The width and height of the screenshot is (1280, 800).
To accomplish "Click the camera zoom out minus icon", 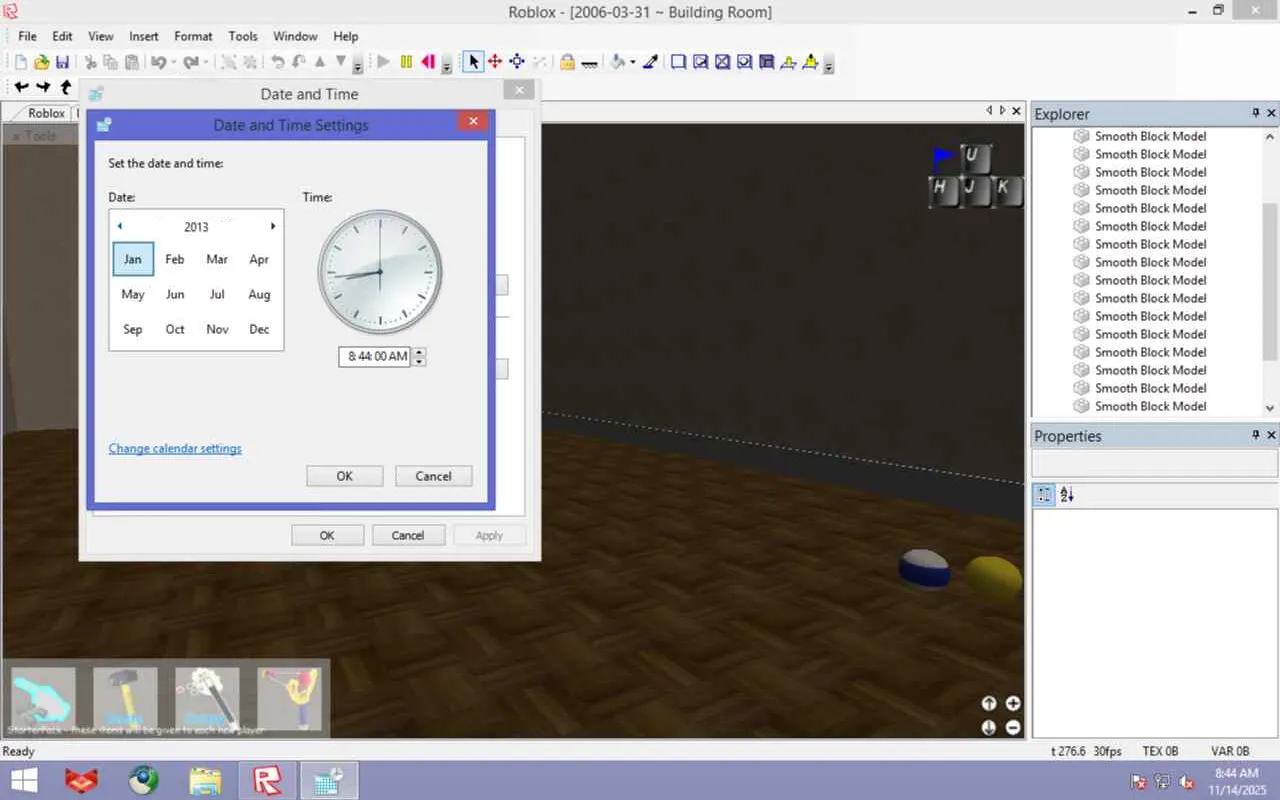I will point(1013,727).
